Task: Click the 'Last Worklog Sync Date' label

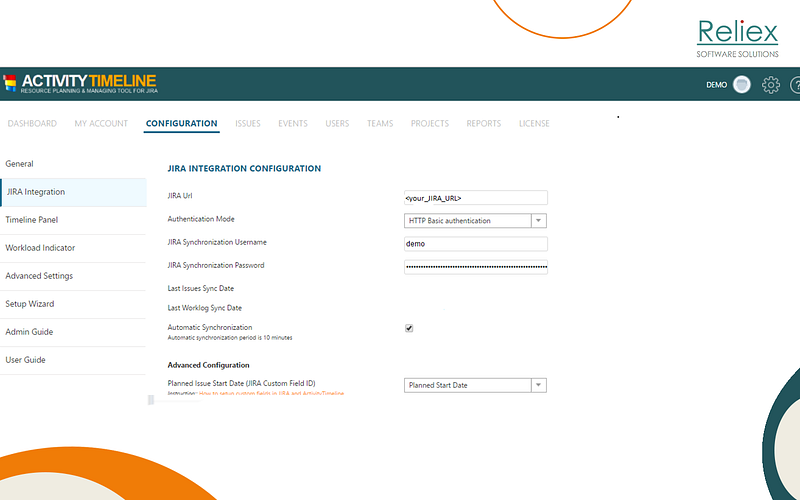Action: pyautogui.click(x=205, y=308)
